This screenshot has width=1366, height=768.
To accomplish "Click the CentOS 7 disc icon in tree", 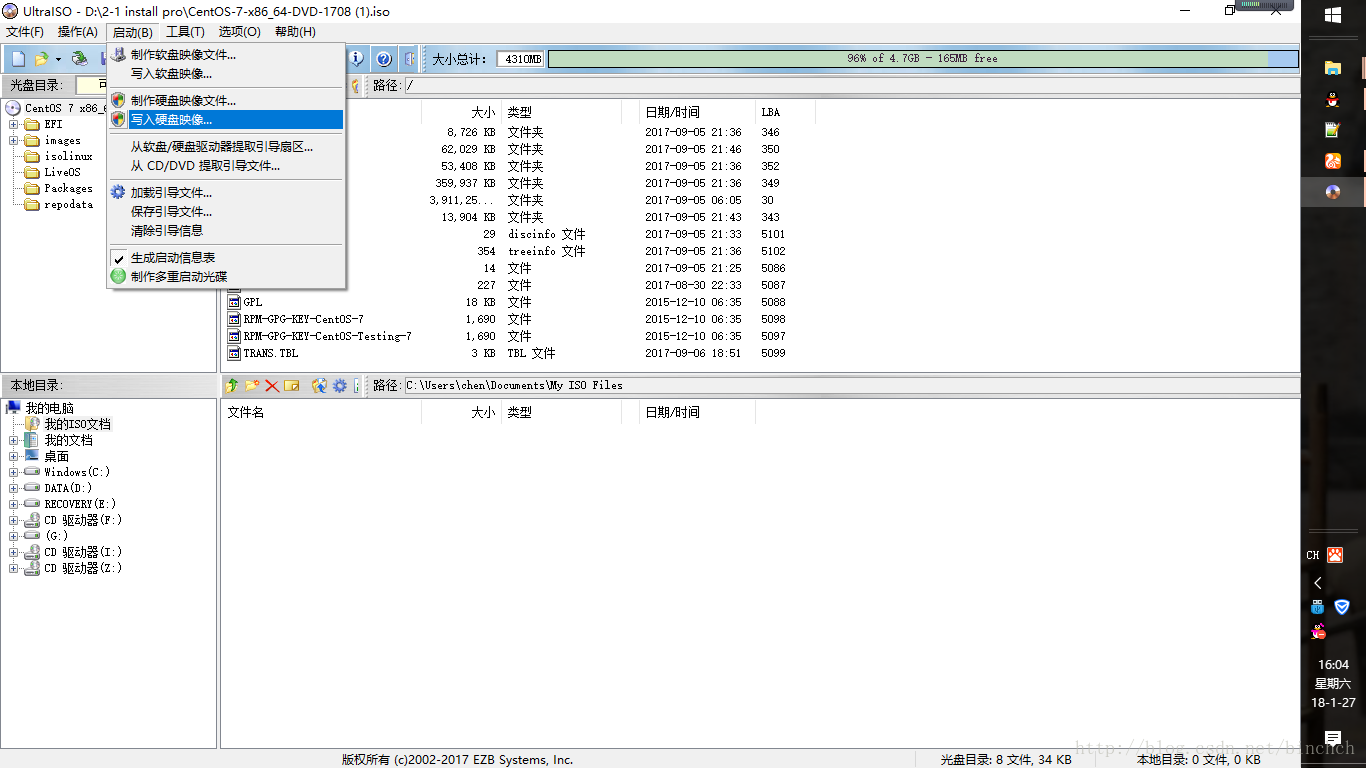I will click(13, 108).
